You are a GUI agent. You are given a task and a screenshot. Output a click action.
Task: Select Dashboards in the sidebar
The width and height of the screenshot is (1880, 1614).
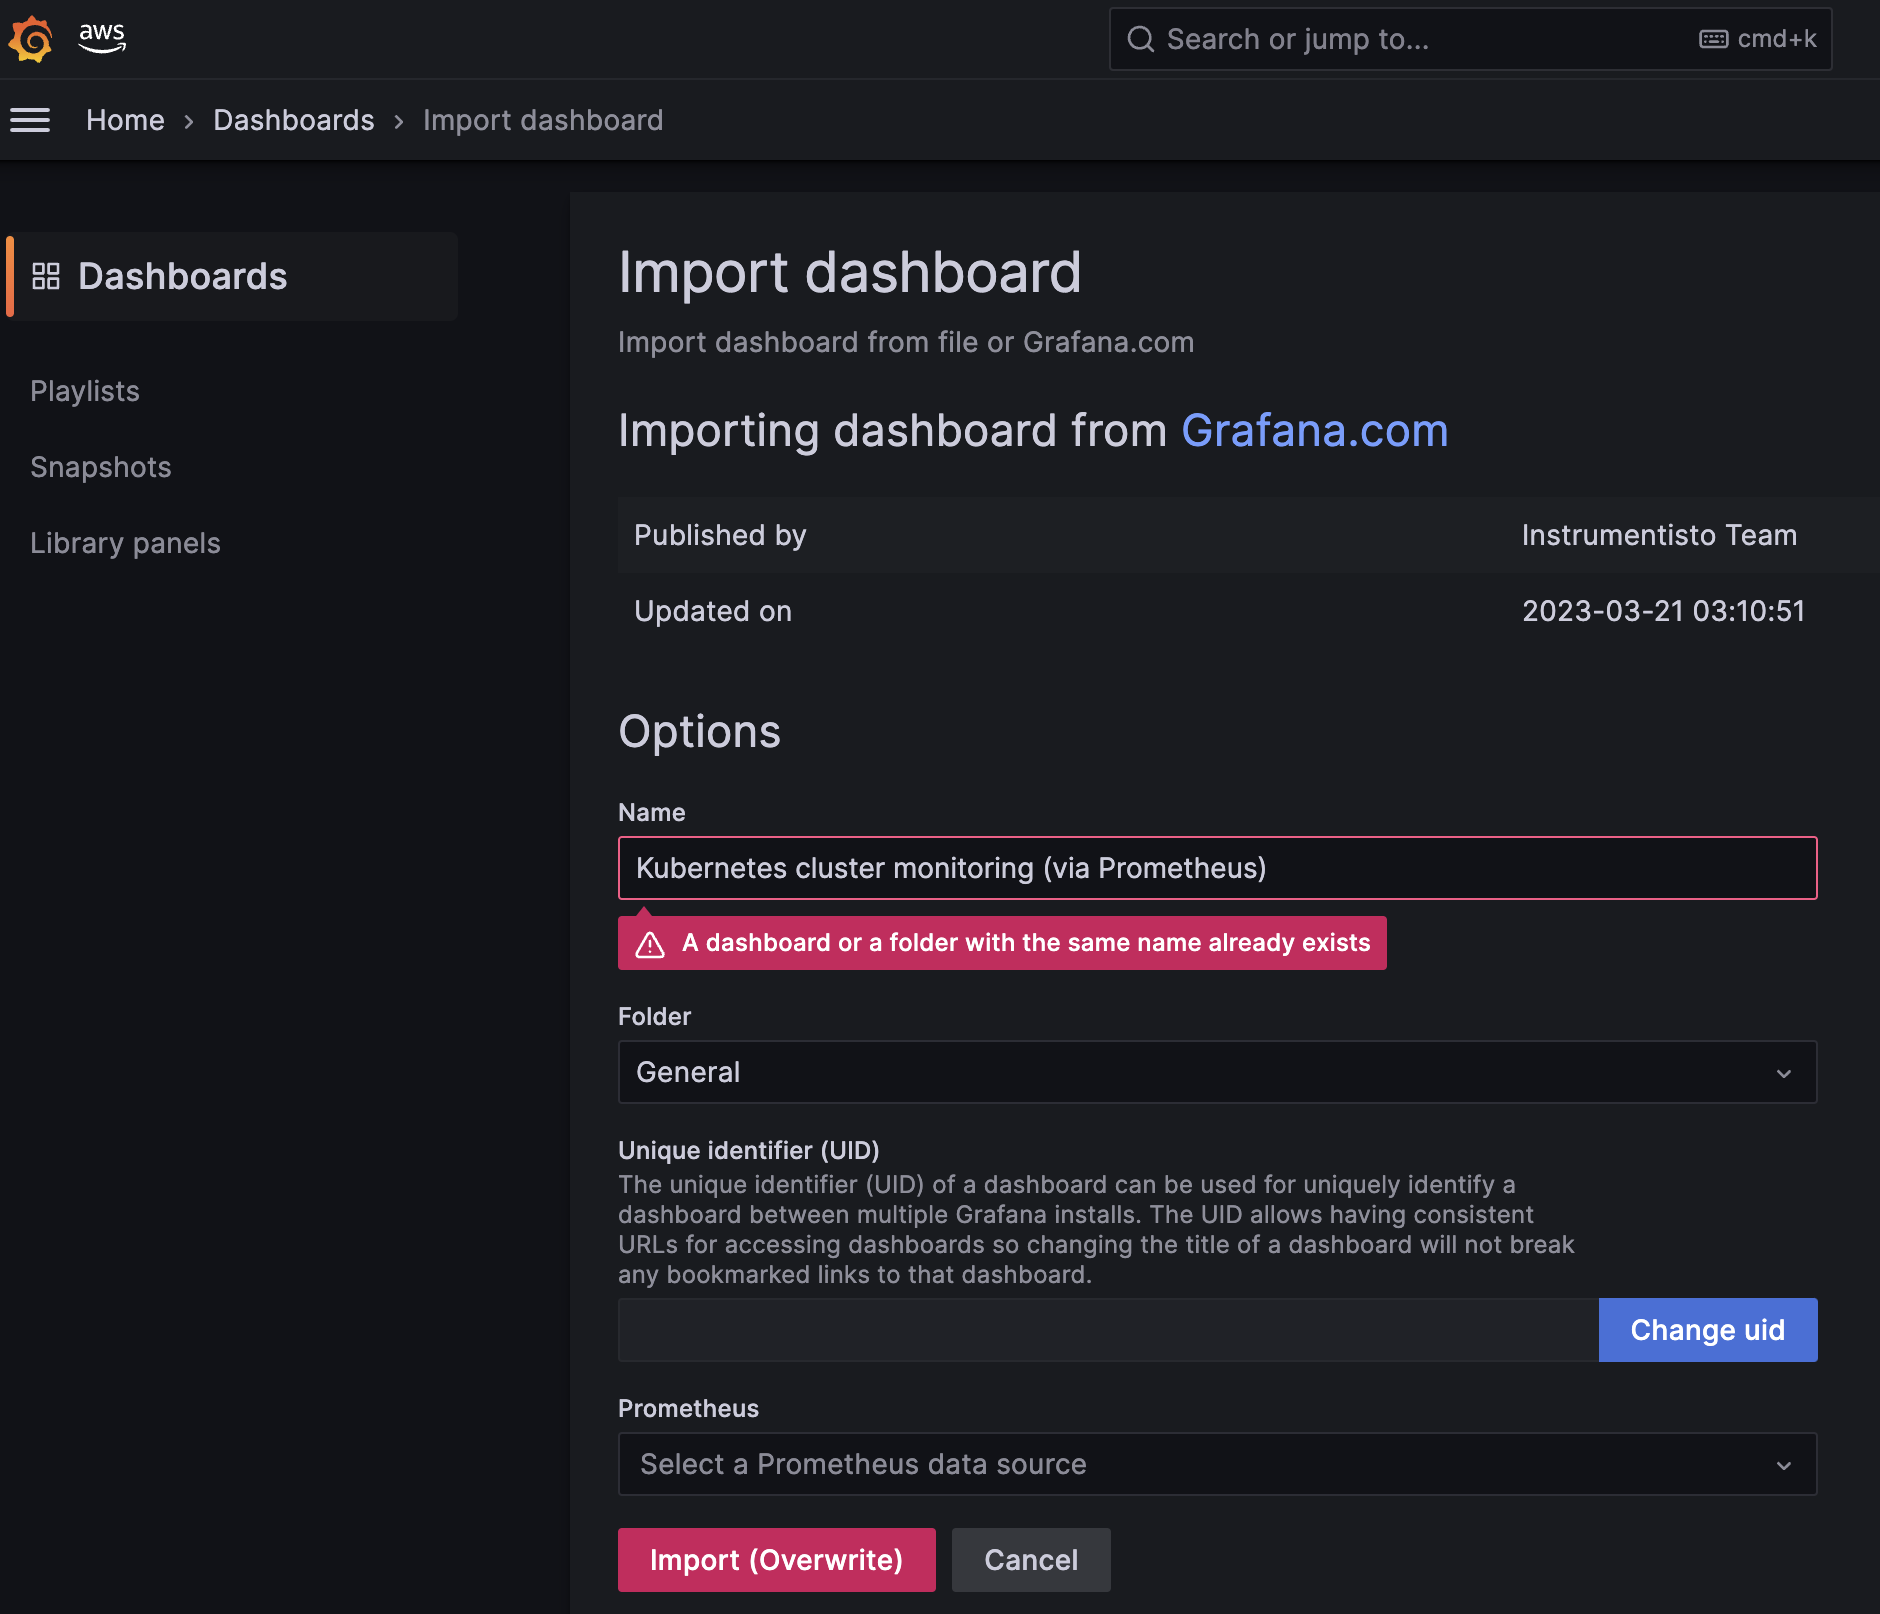point(232,276)
